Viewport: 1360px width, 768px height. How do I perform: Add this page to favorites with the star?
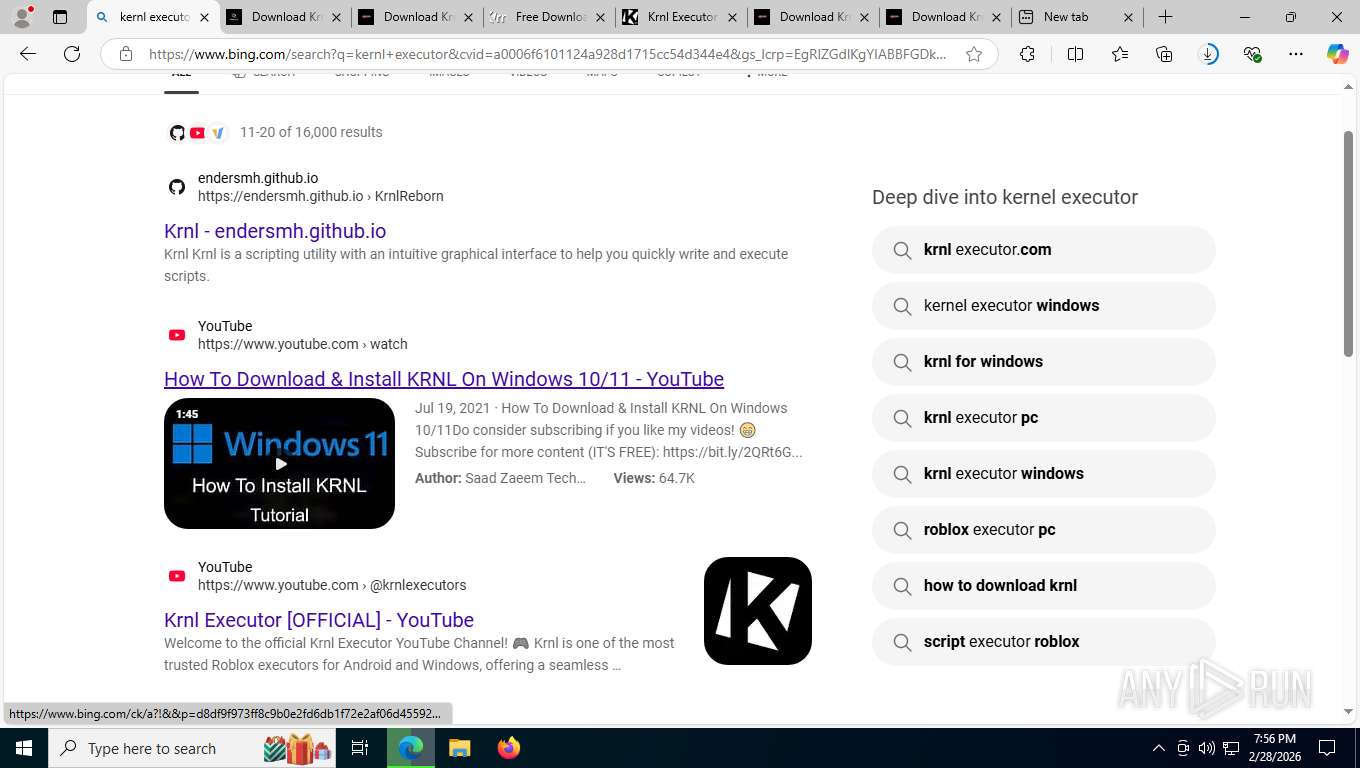tap(974, 54)
